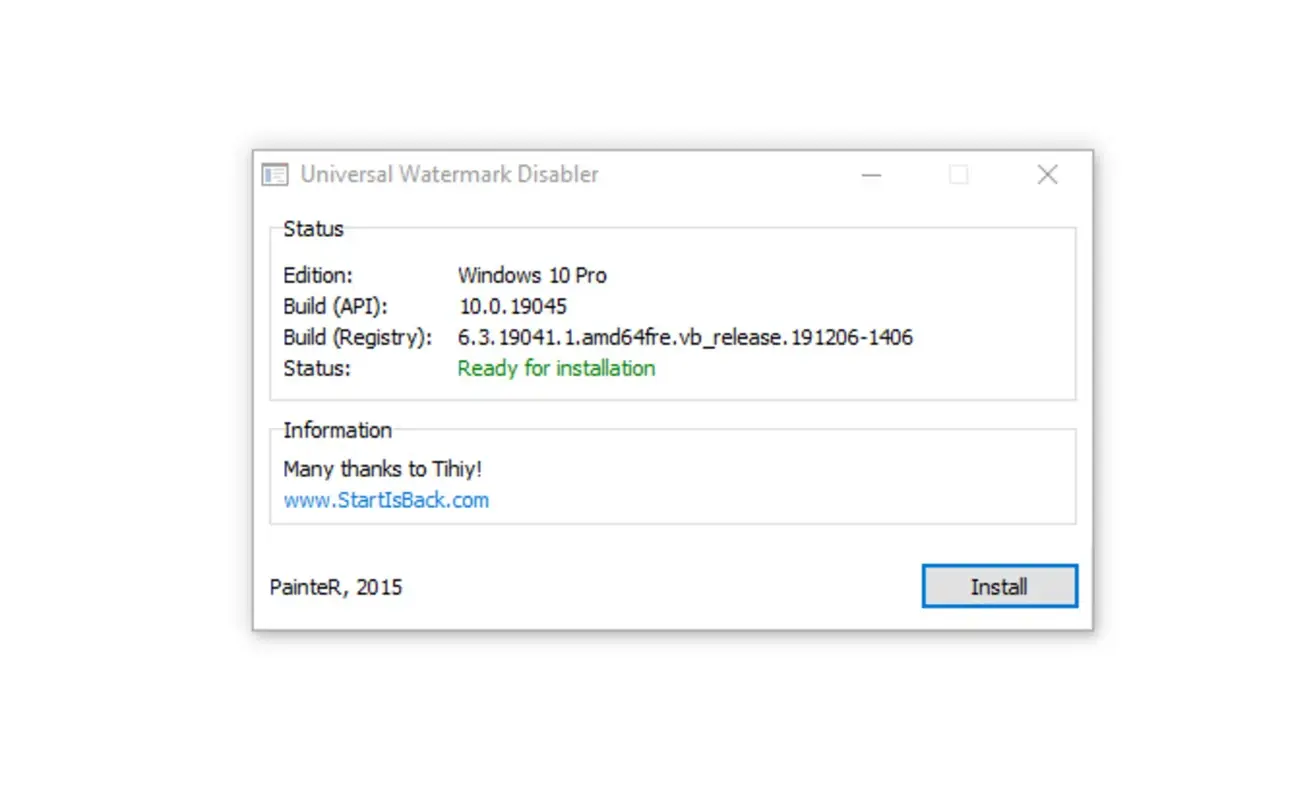Image resolution: width=1315 pixels, height=800 pixels.
Task: Click the Universal Watermark Disabler title text
Action: [450, 174]
